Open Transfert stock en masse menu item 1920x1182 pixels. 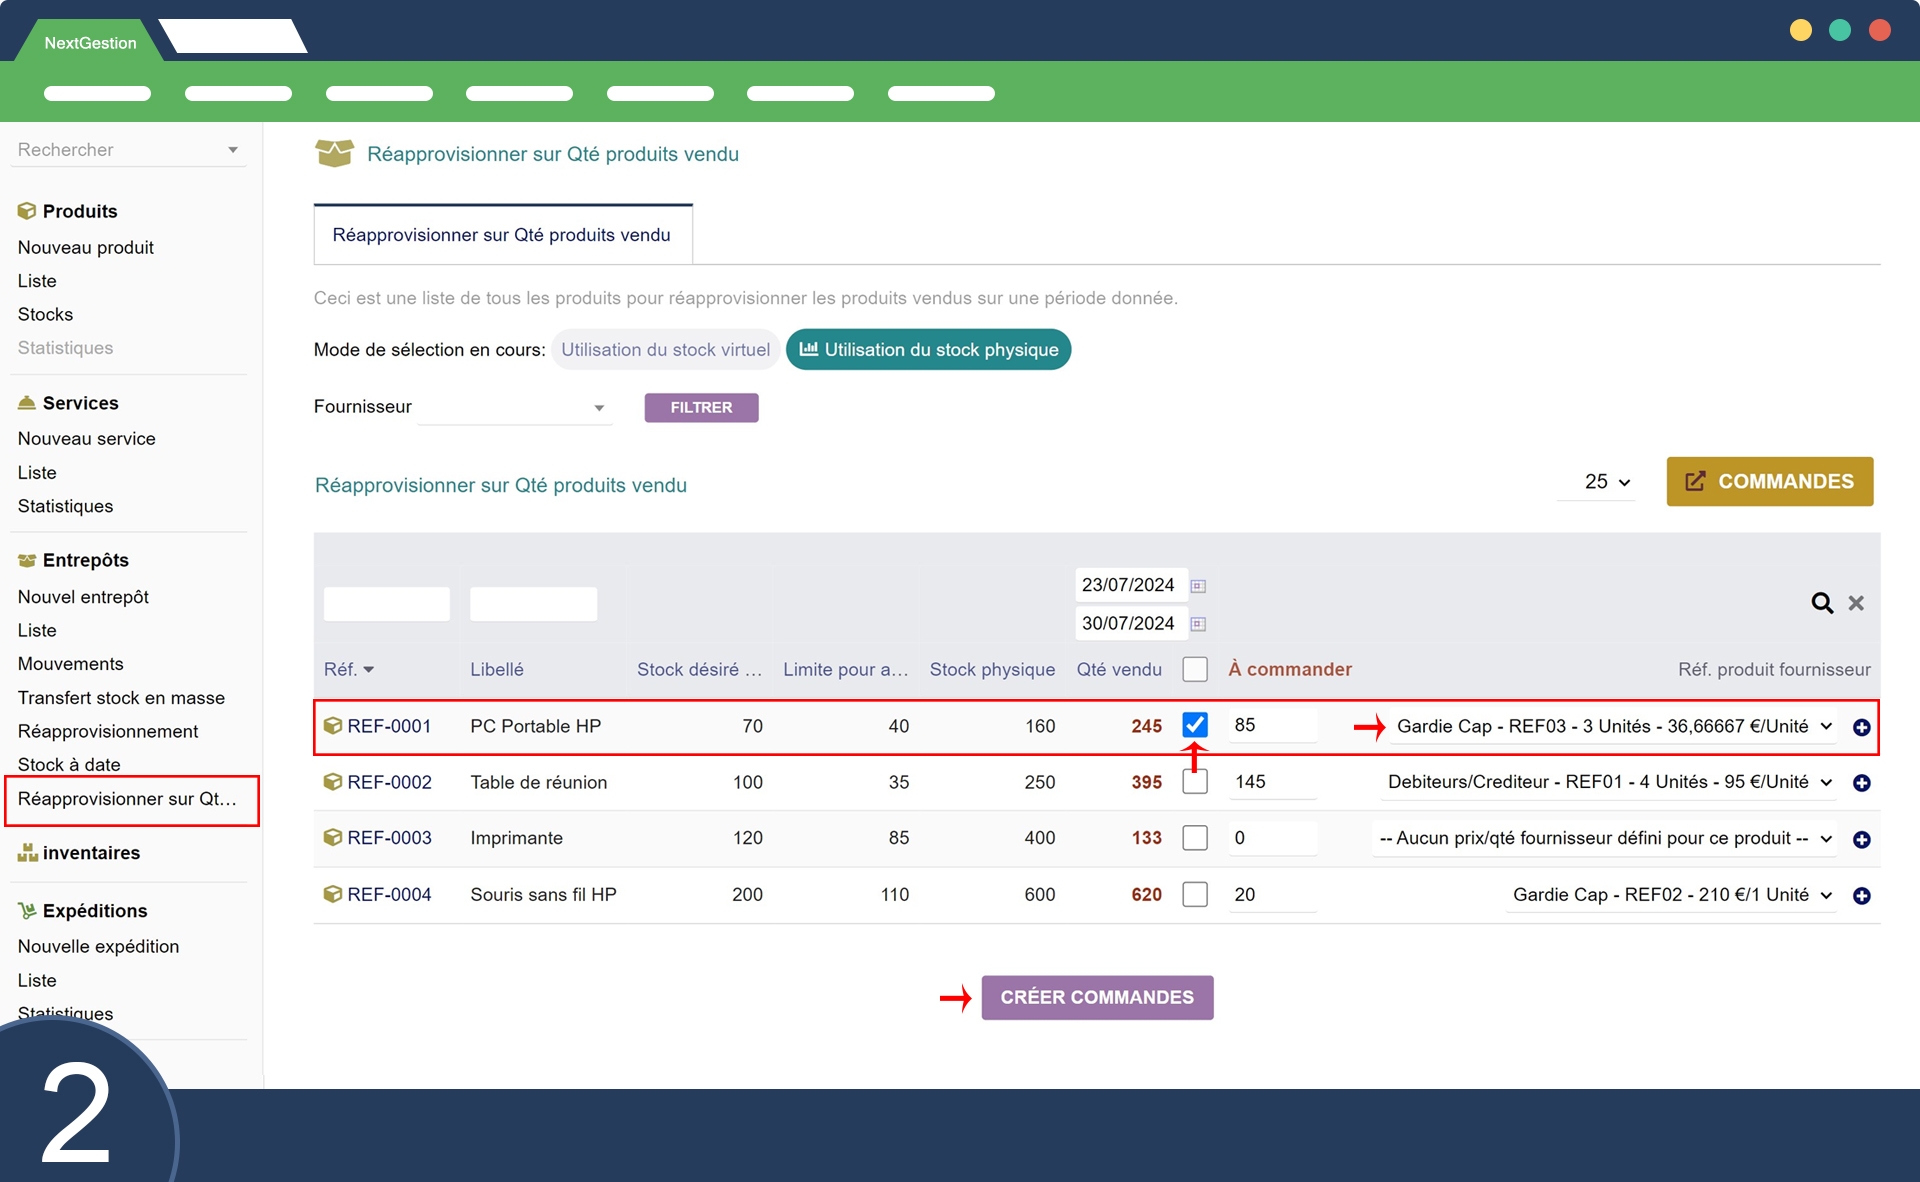click(x=121, y=698)
